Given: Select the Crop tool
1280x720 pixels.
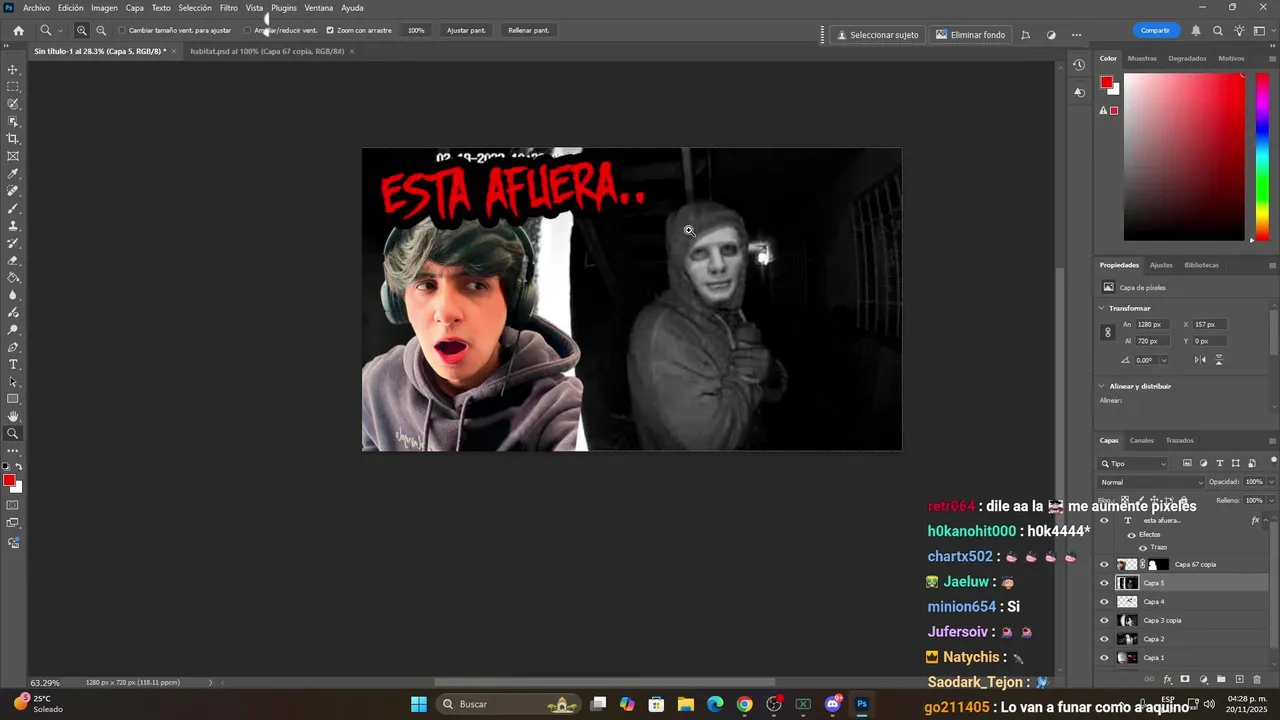Looking at the screenshot, I should click(x=13, y=139).
